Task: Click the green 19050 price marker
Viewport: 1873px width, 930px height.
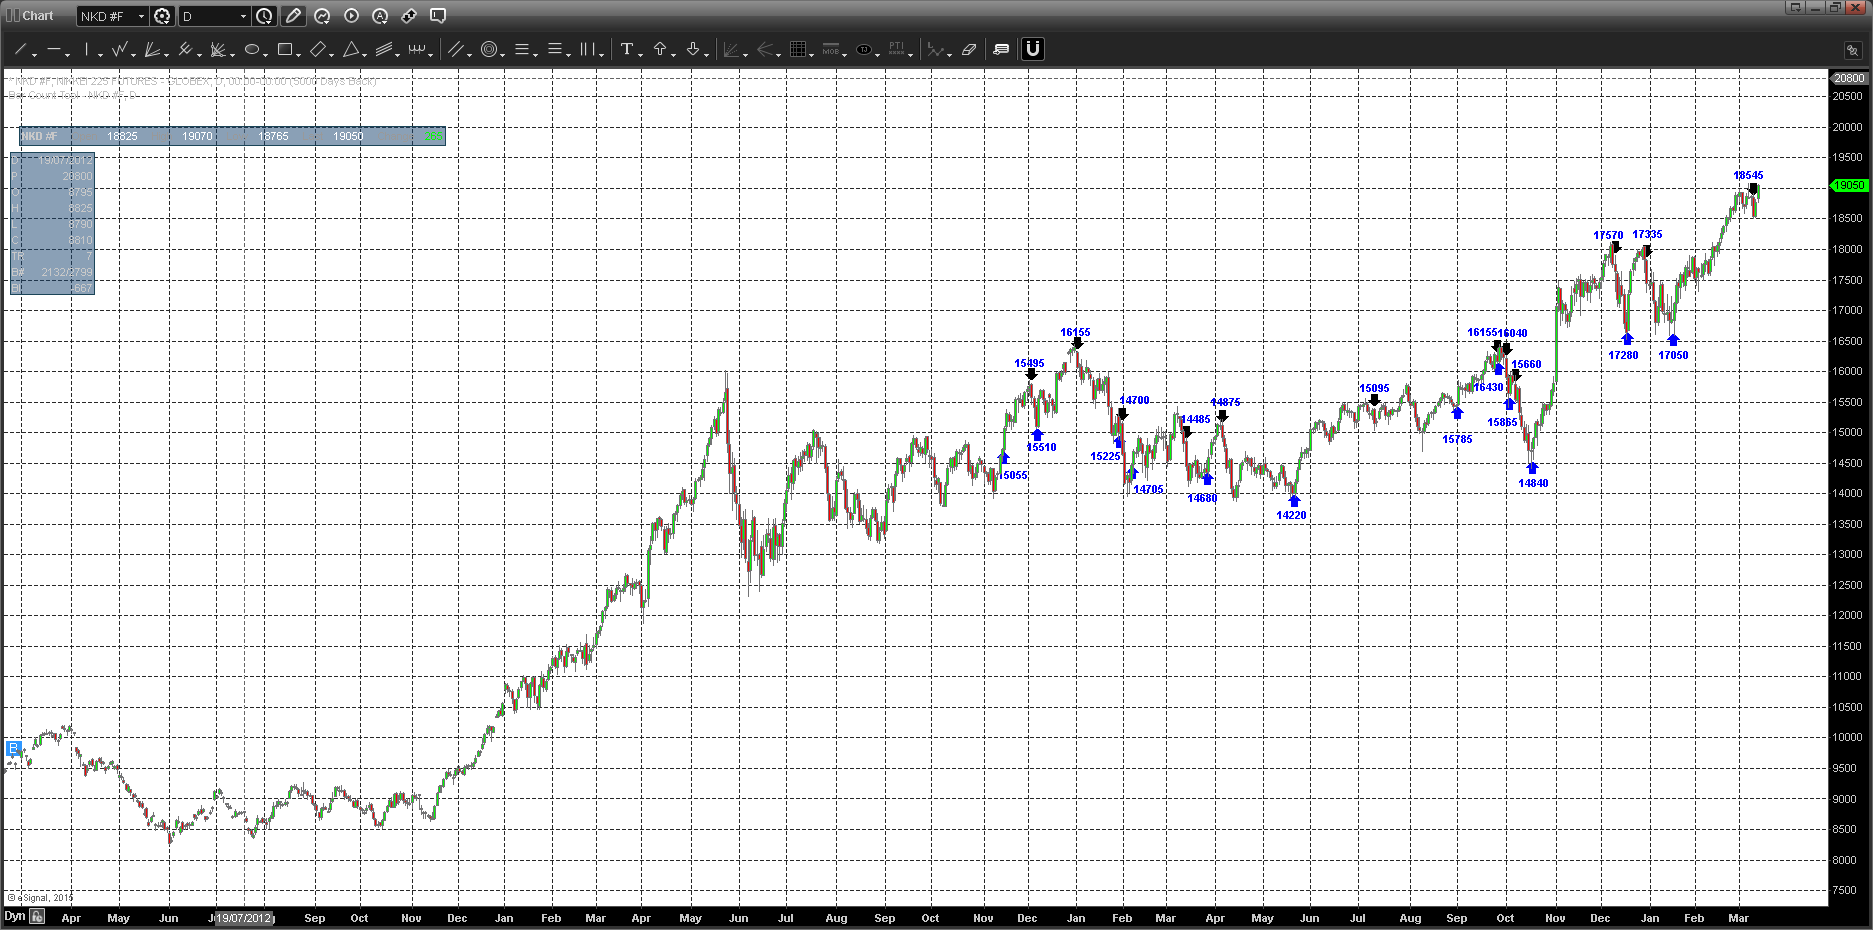Action: pyautogui.click(x=1848, y=185)
